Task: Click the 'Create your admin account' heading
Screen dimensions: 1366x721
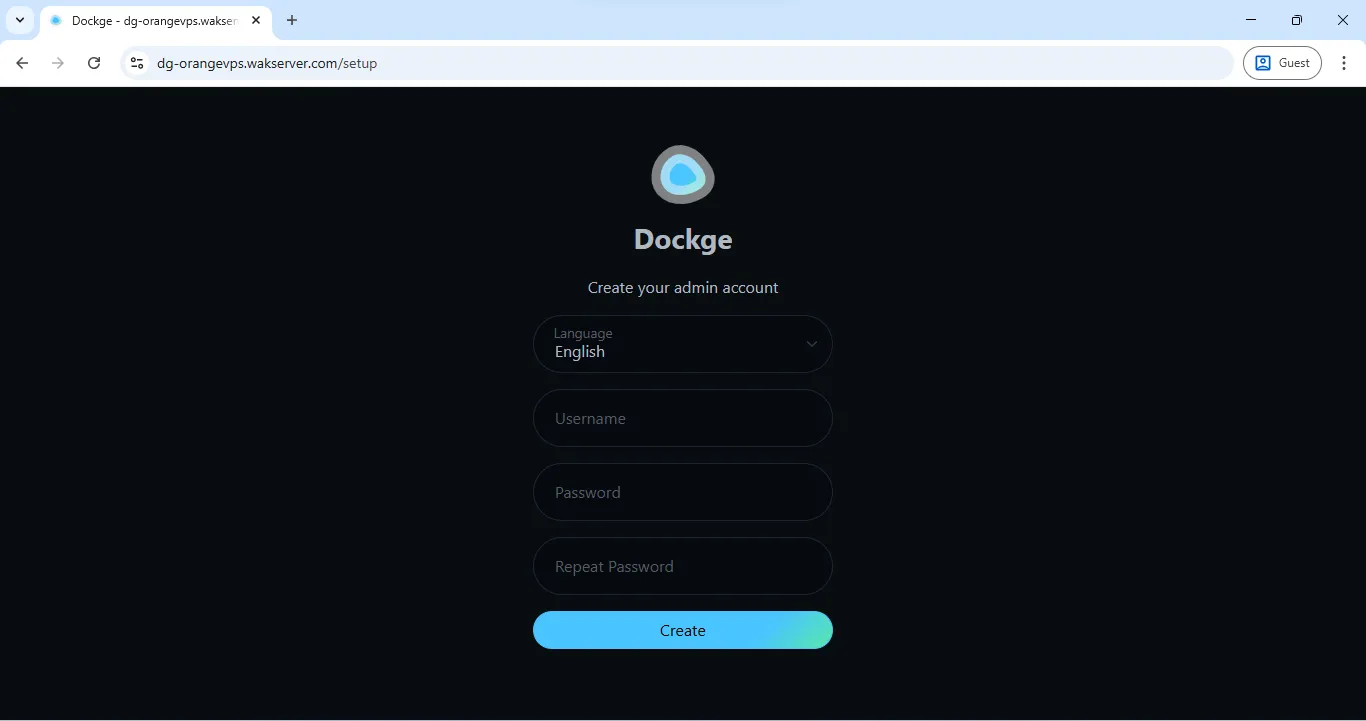Action: click(683, 287)
